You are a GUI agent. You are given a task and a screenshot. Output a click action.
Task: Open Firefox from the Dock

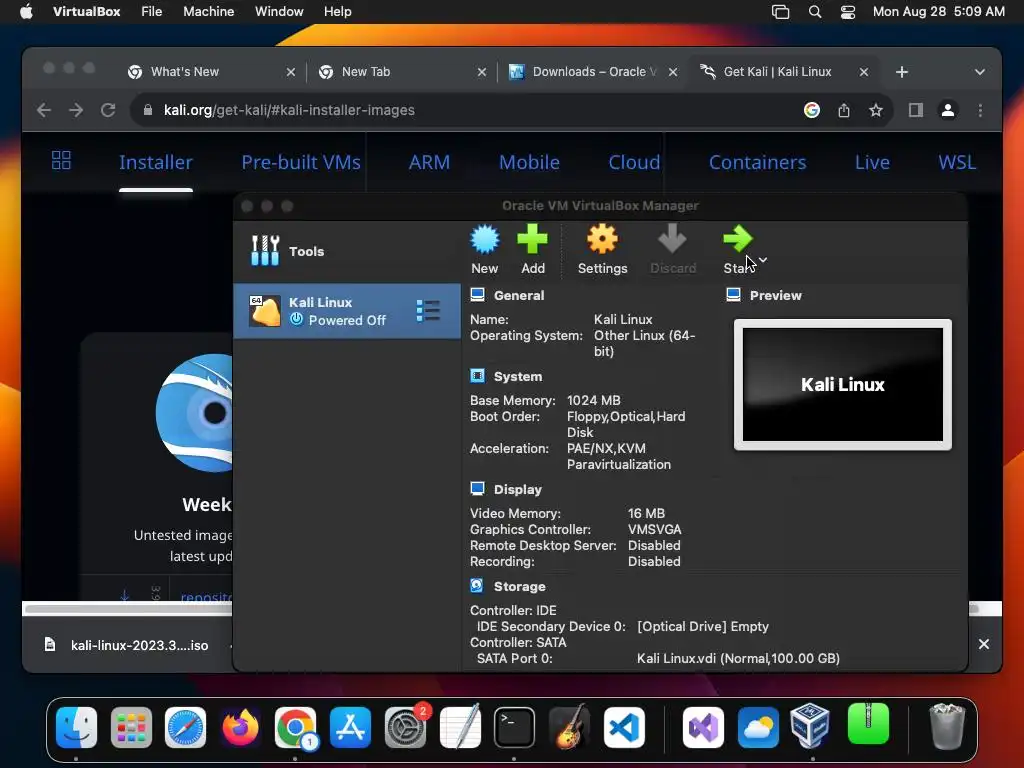(240, 727)
